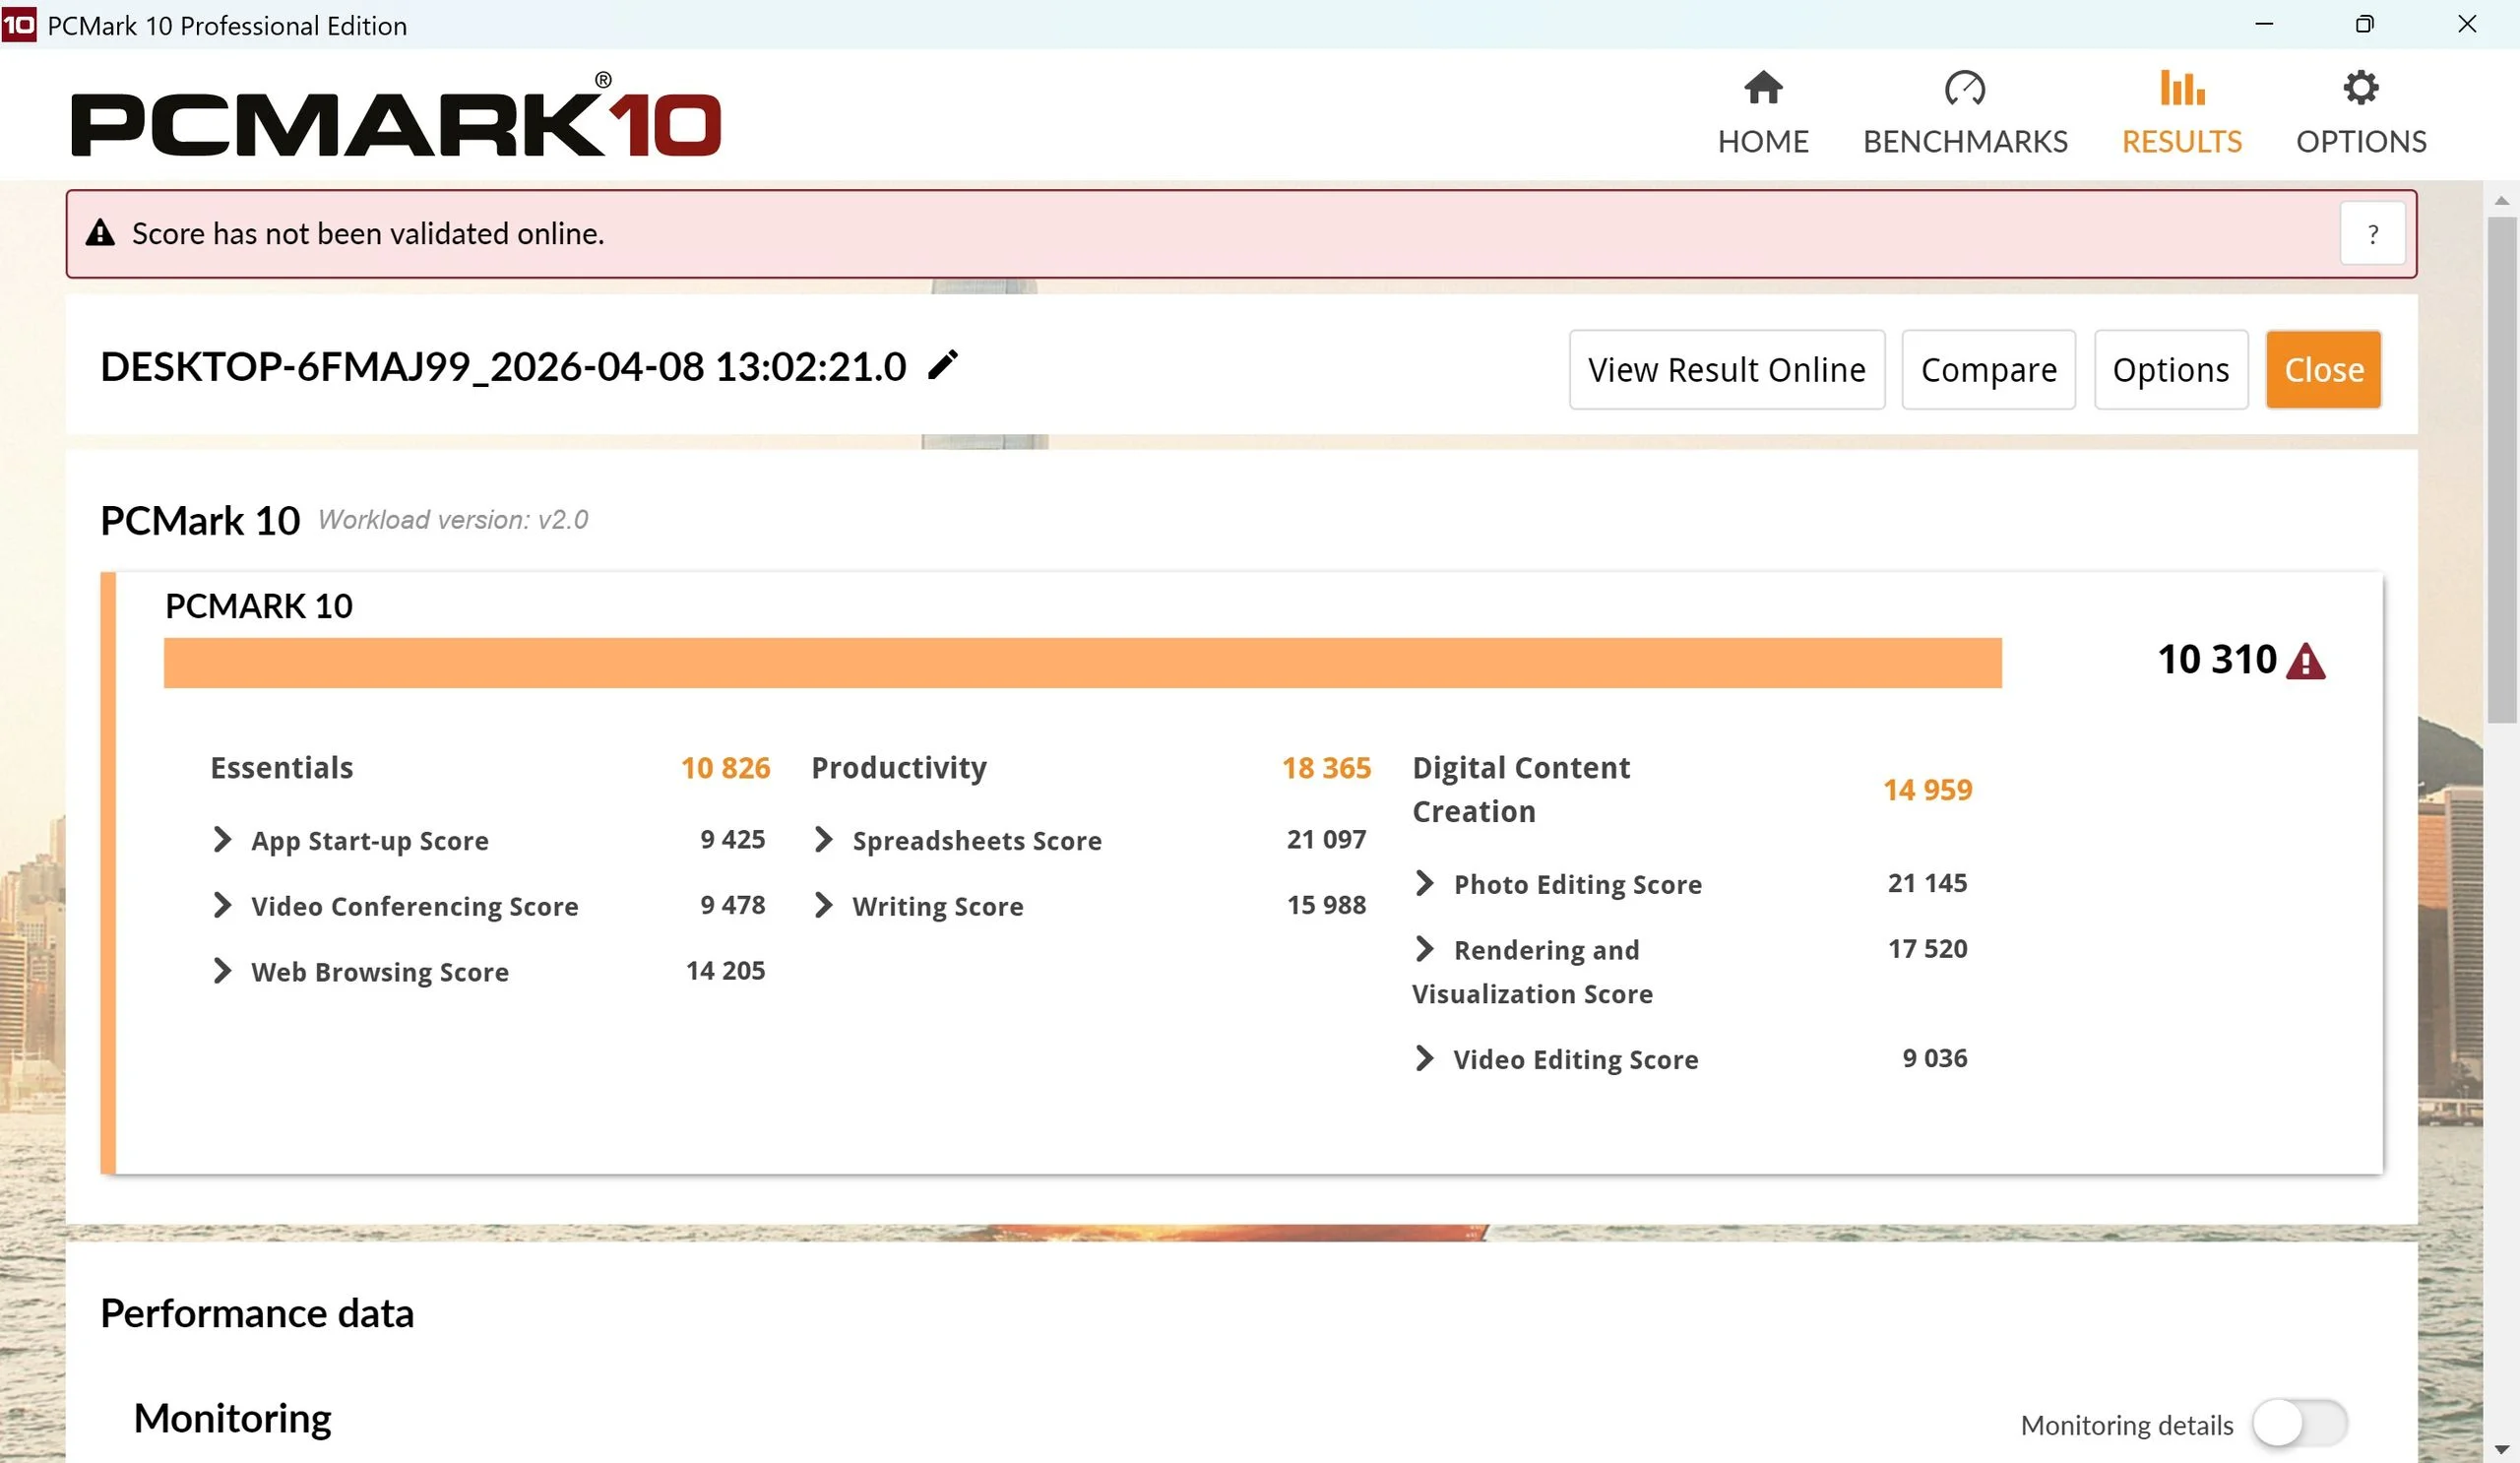Open Options via the gear icon
2520x1463 pixels.
pyautogui.click(x=2360, y=88)
